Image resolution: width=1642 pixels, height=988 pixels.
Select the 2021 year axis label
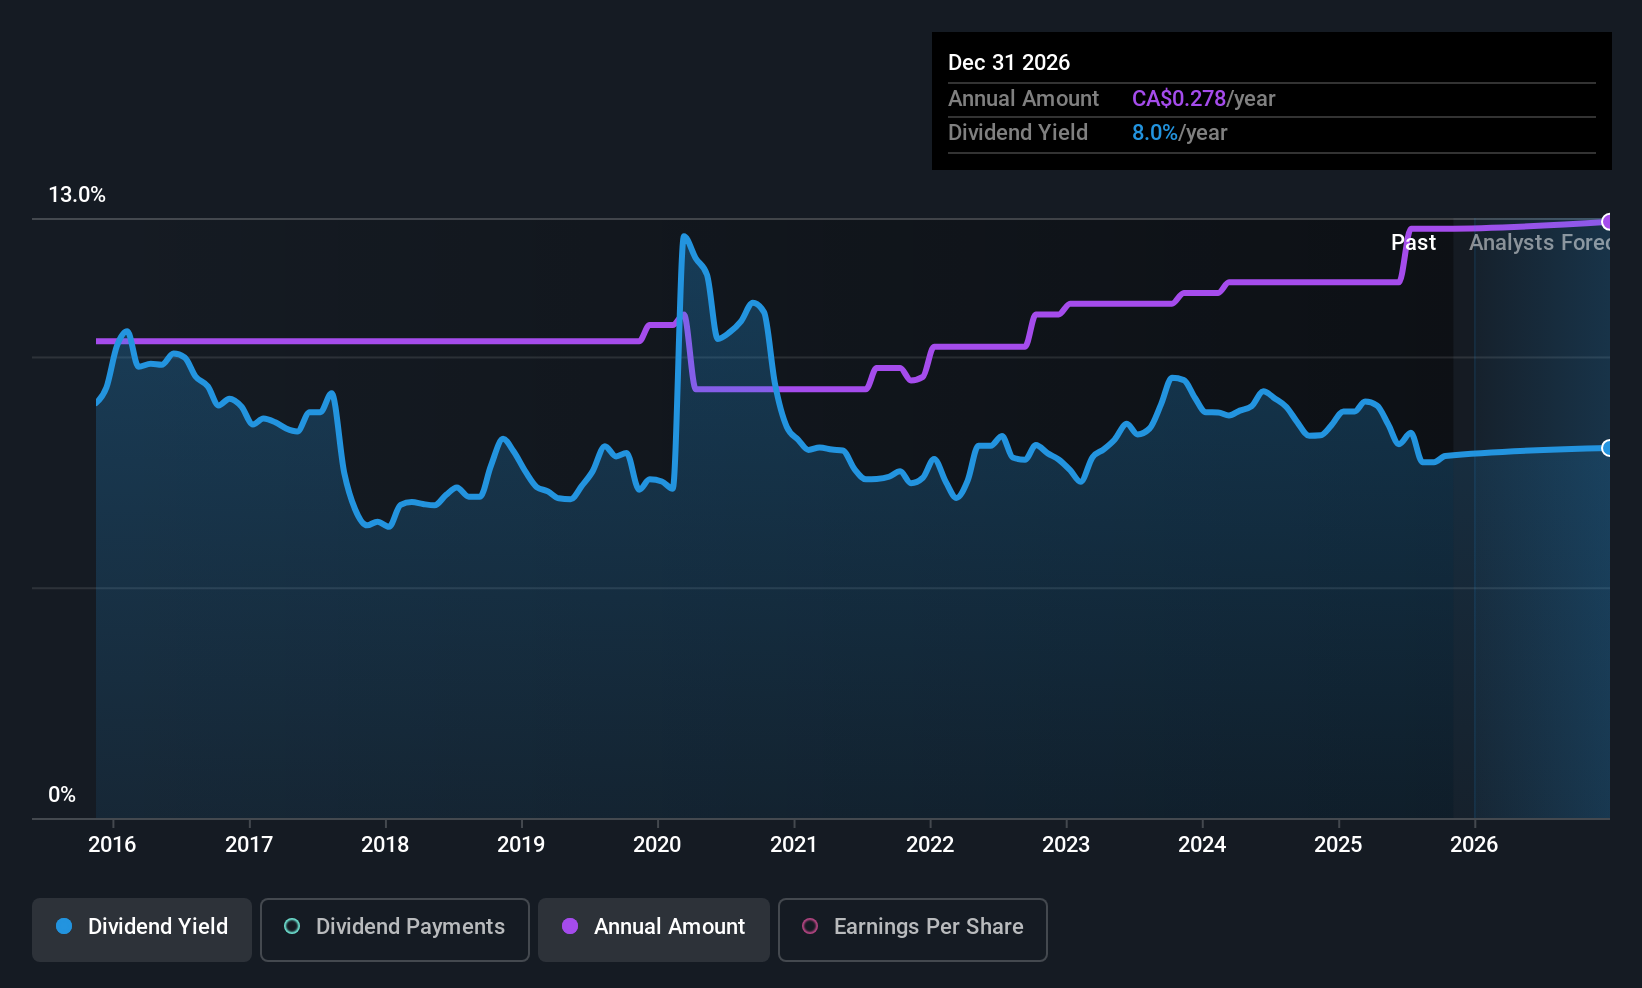pyautogui.click(x=793, y=844)
